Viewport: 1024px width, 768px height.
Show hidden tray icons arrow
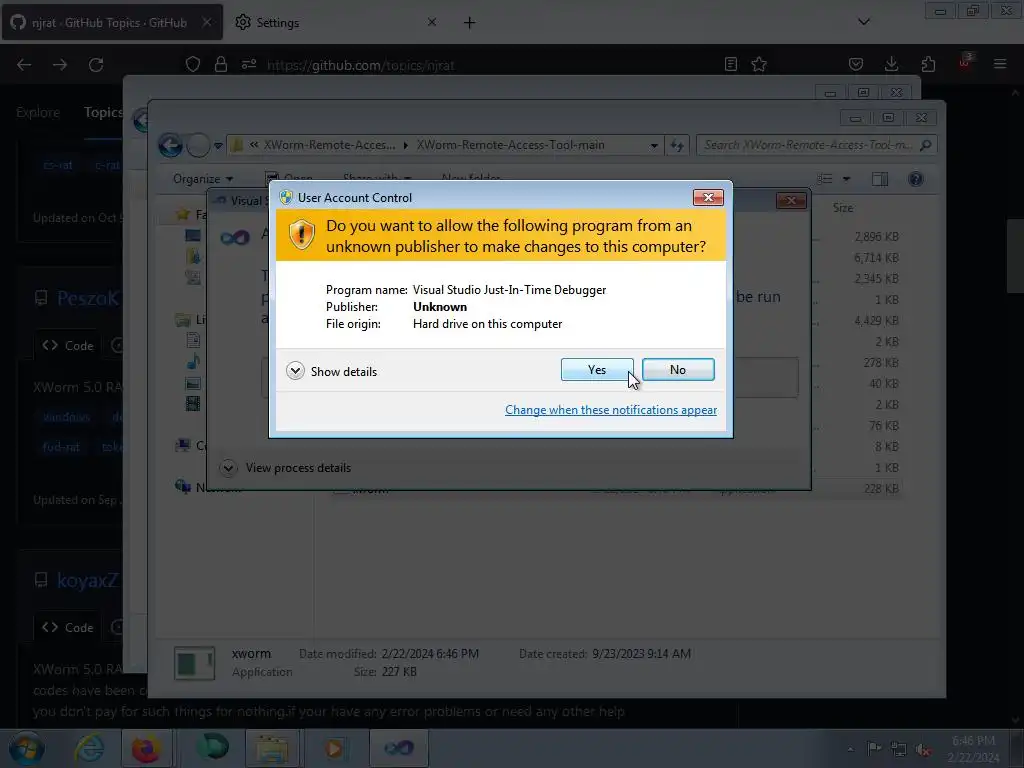point(850,749)
